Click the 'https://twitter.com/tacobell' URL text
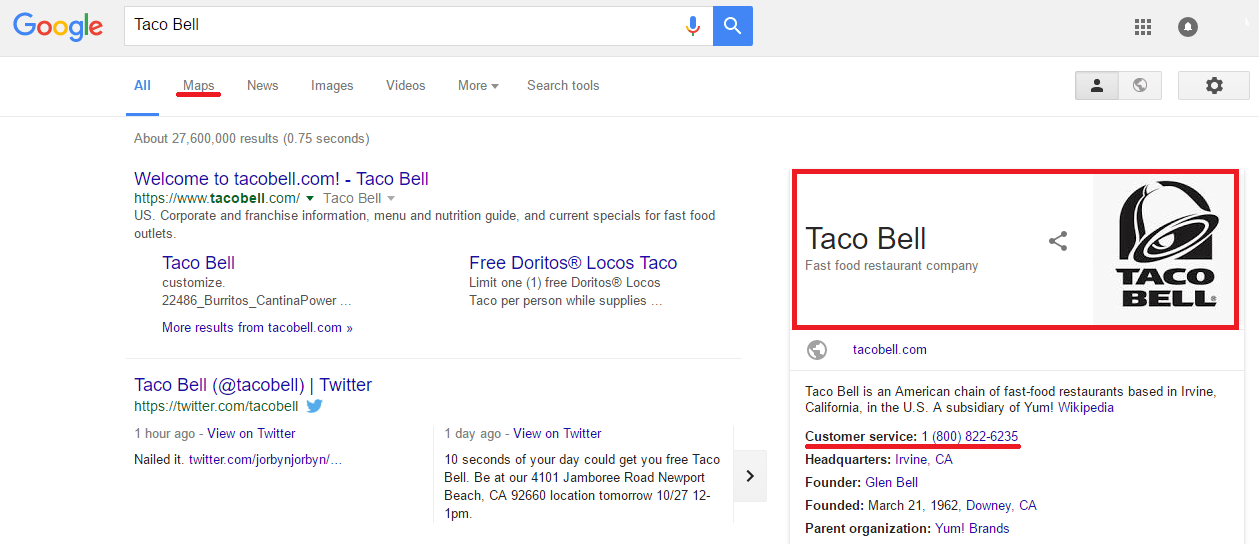 click(x=216, y=407)
